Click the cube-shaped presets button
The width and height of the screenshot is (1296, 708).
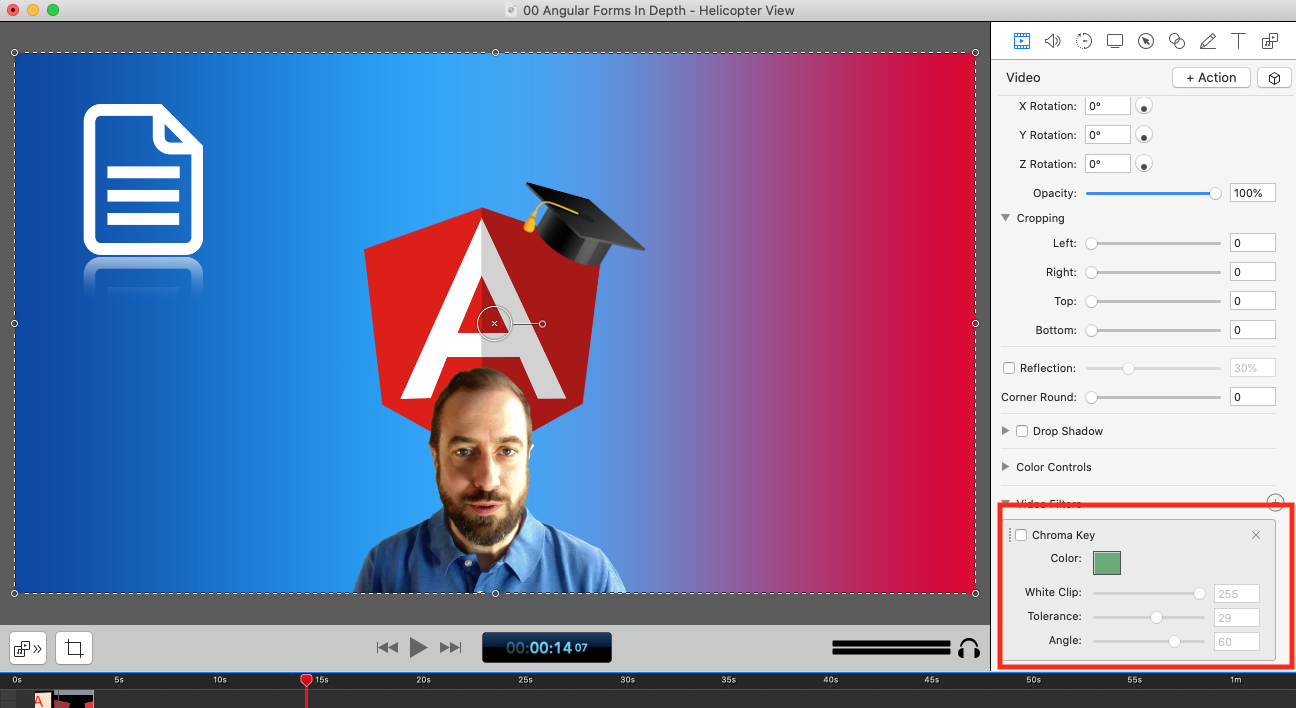point(1274,78)
